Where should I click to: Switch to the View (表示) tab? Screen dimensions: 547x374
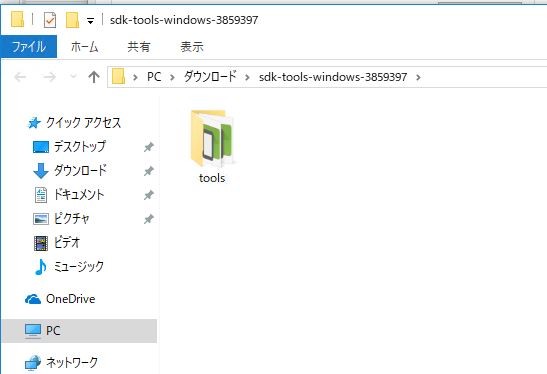click(192, 47)
